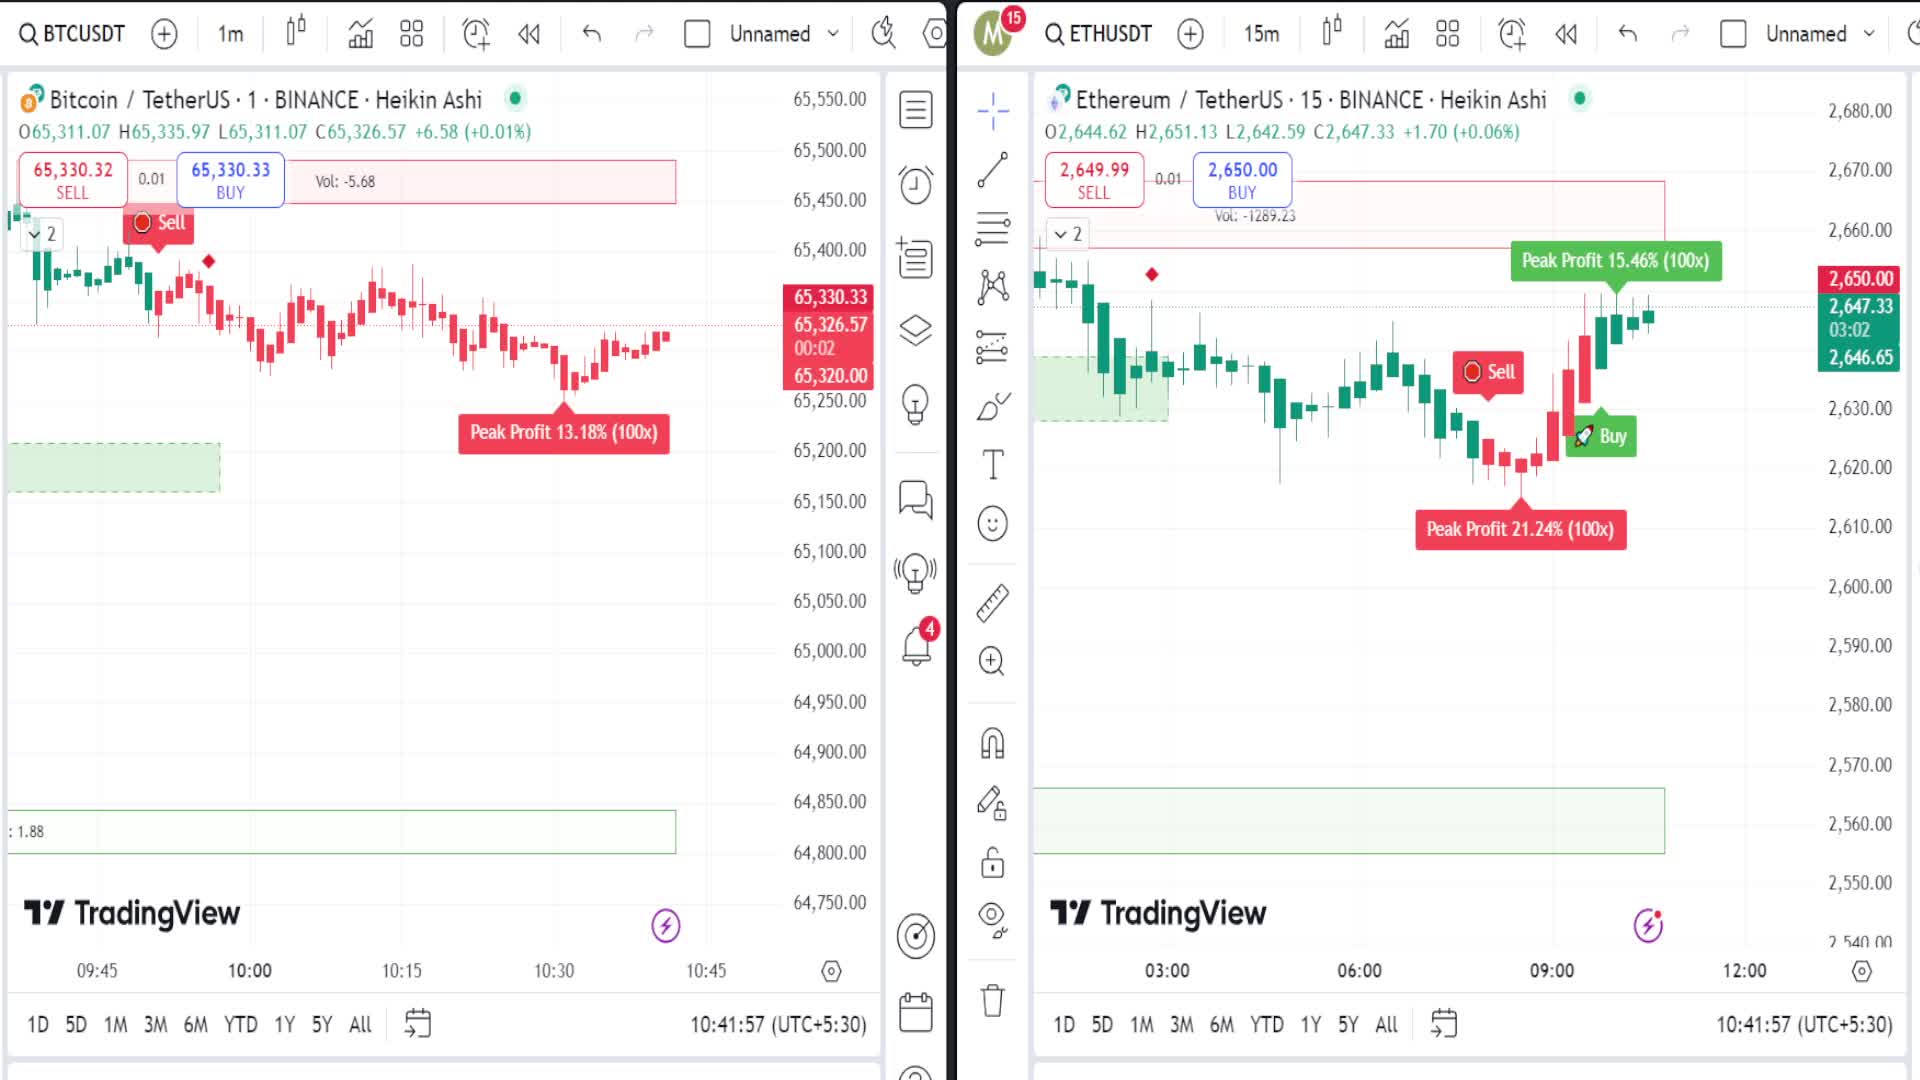The image size is (1920, 1080).
Task: Select the measure/ruler tool
Action: [993, 604]
